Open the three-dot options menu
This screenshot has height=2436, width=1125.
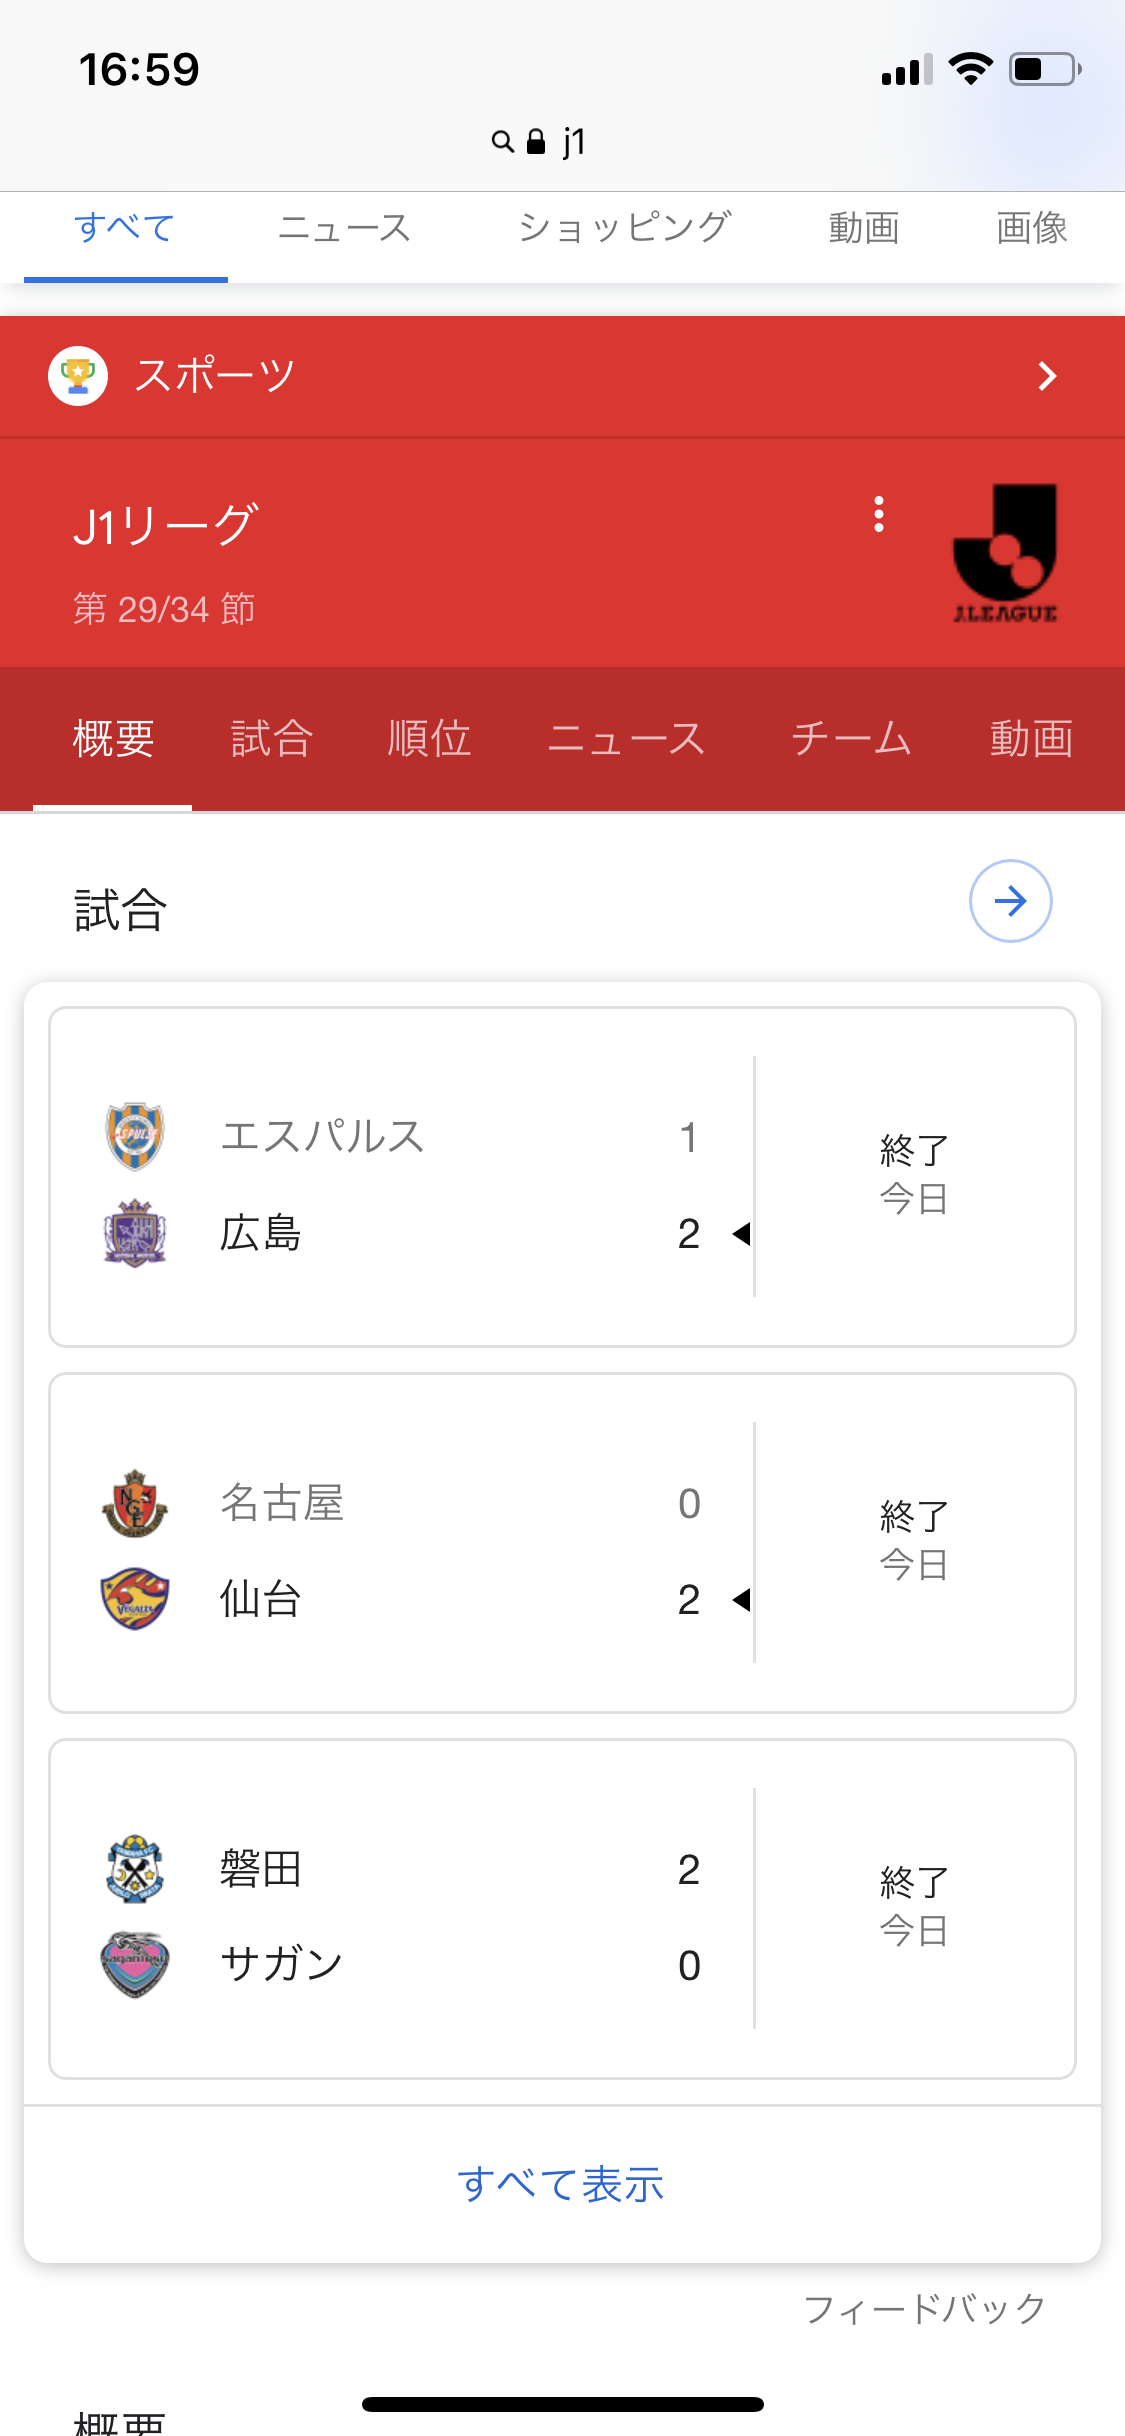pyautogui.click(x=879, y=514)
